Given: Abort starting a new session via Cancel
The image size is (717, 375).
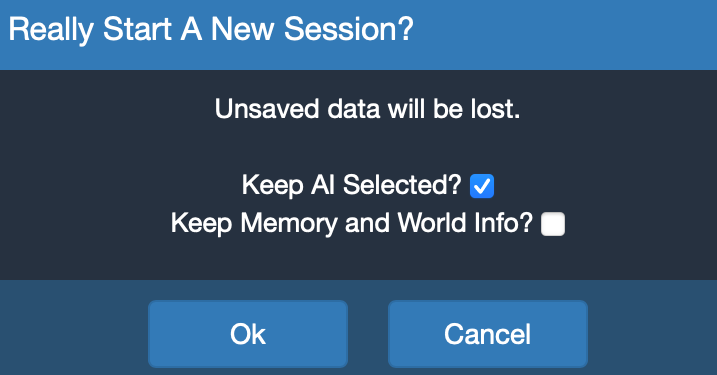Looking at the screenshot, I should (487, 334).
